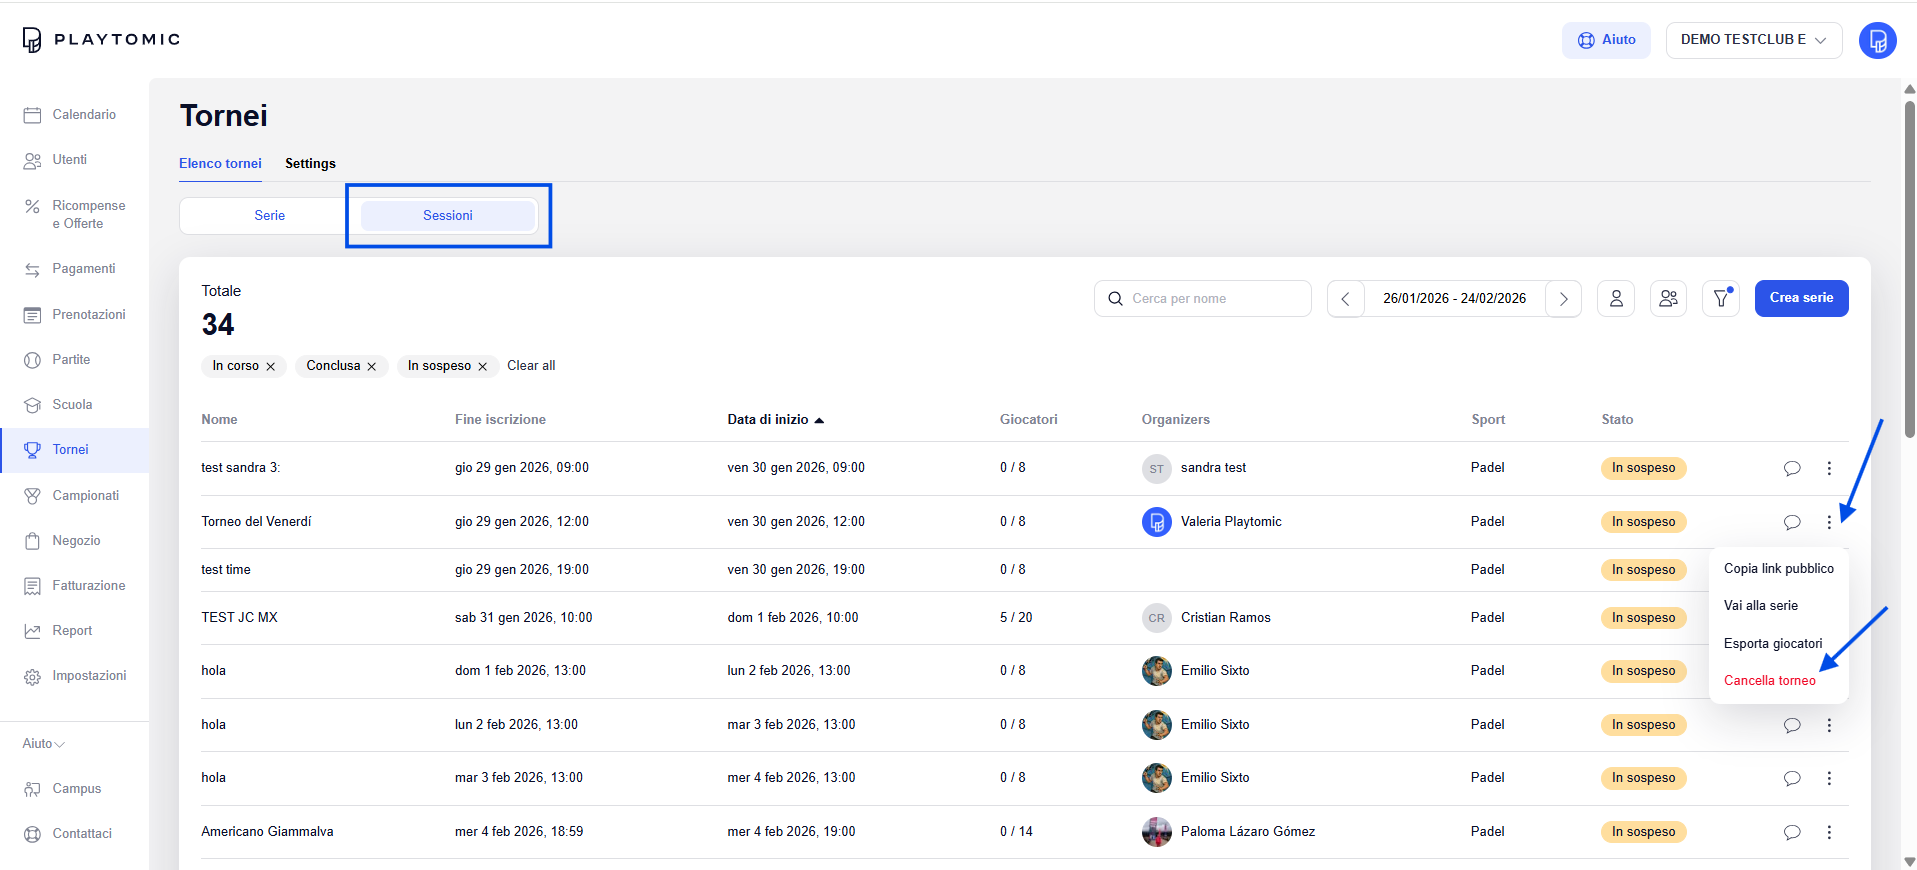This screenshot has width=1917, height=870.
Task: Expand the DEMO TESTCLUB E dropdown
Action: (1753, 40)
